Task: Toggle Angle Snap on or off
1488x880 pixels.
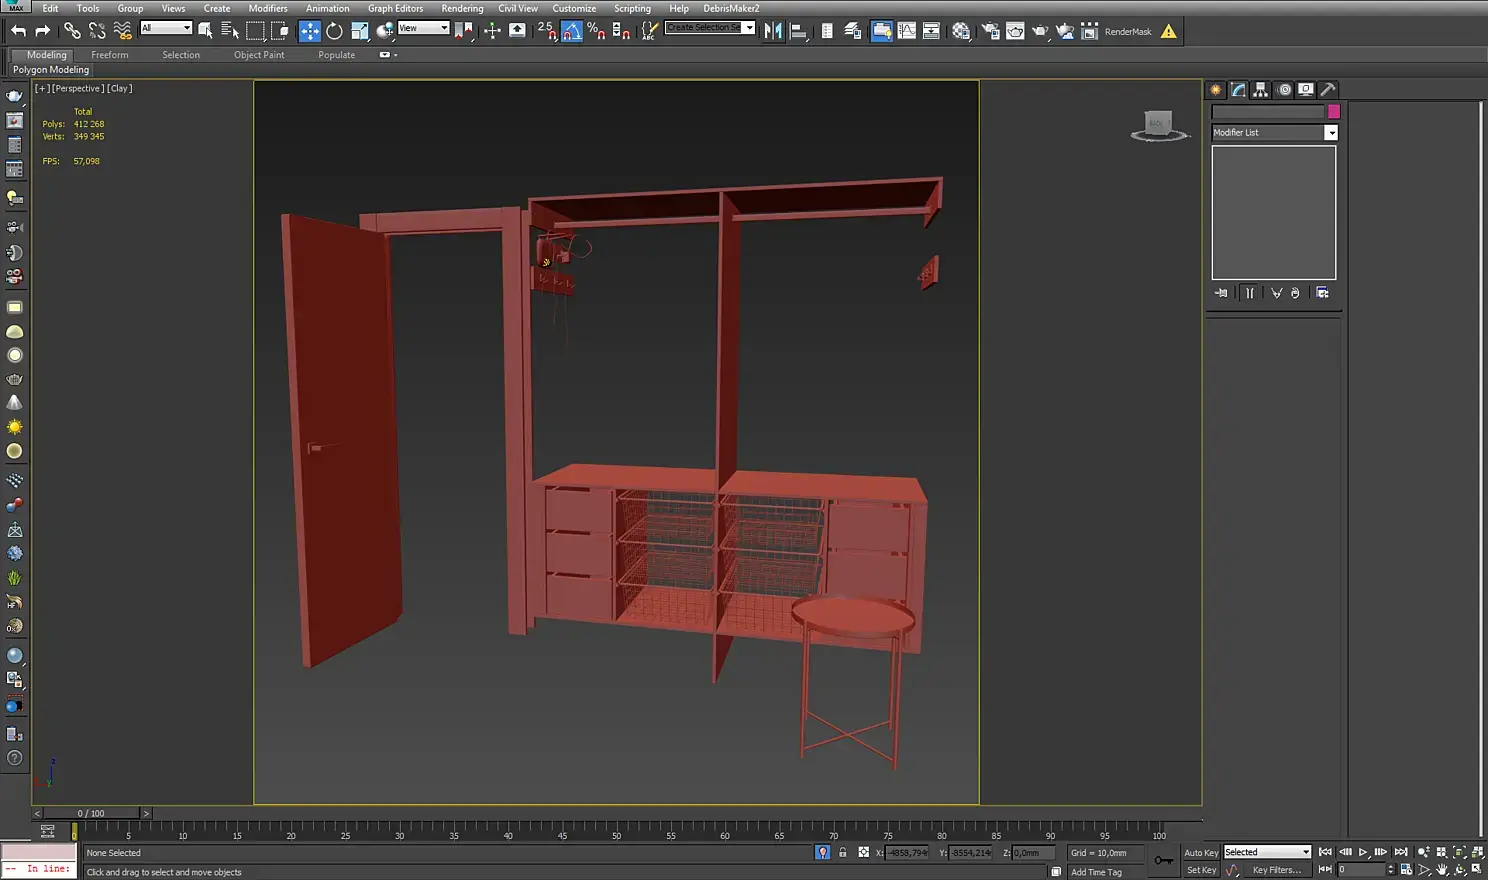Action: [571, 31]
